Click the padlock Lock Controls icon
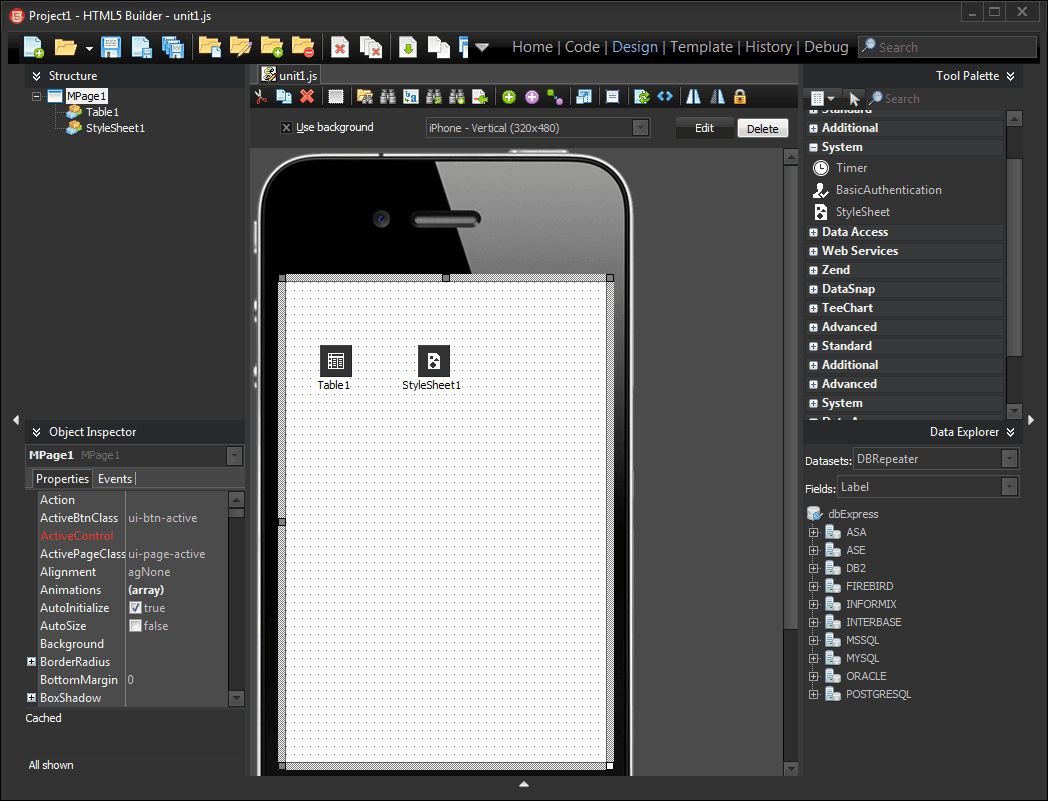1048x801 pixels. pyautogui.click(x=740, y=97)
